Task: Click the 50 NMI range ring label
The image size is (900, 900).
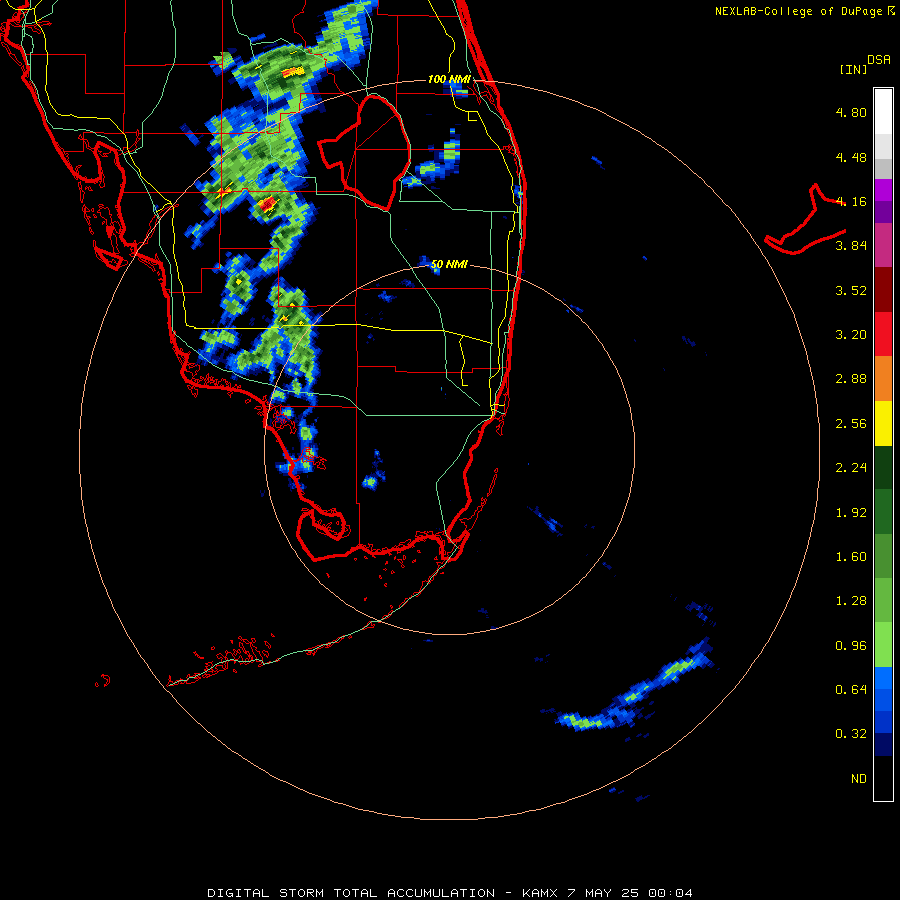Action: pos(449,265)
